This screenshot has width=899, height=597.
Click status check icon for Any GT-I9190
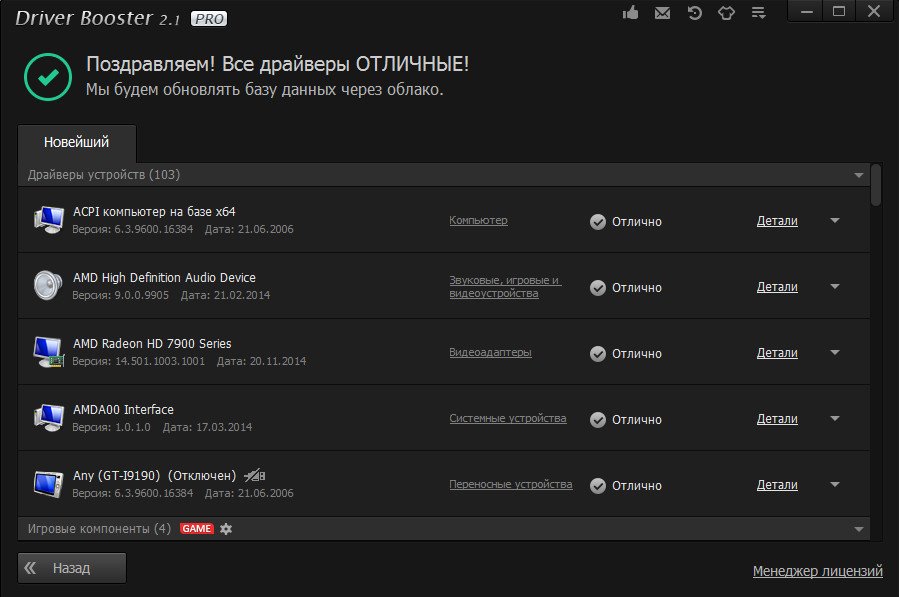click(597, 486)
